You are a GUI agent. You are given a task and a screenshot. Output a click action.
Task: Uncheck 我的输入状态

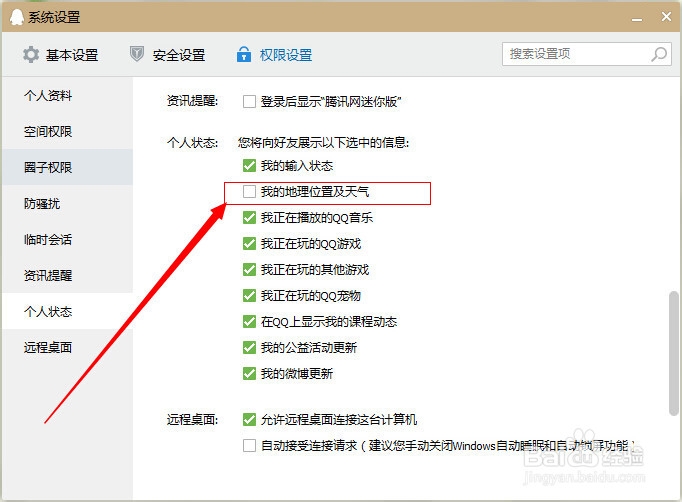[249, 166]
